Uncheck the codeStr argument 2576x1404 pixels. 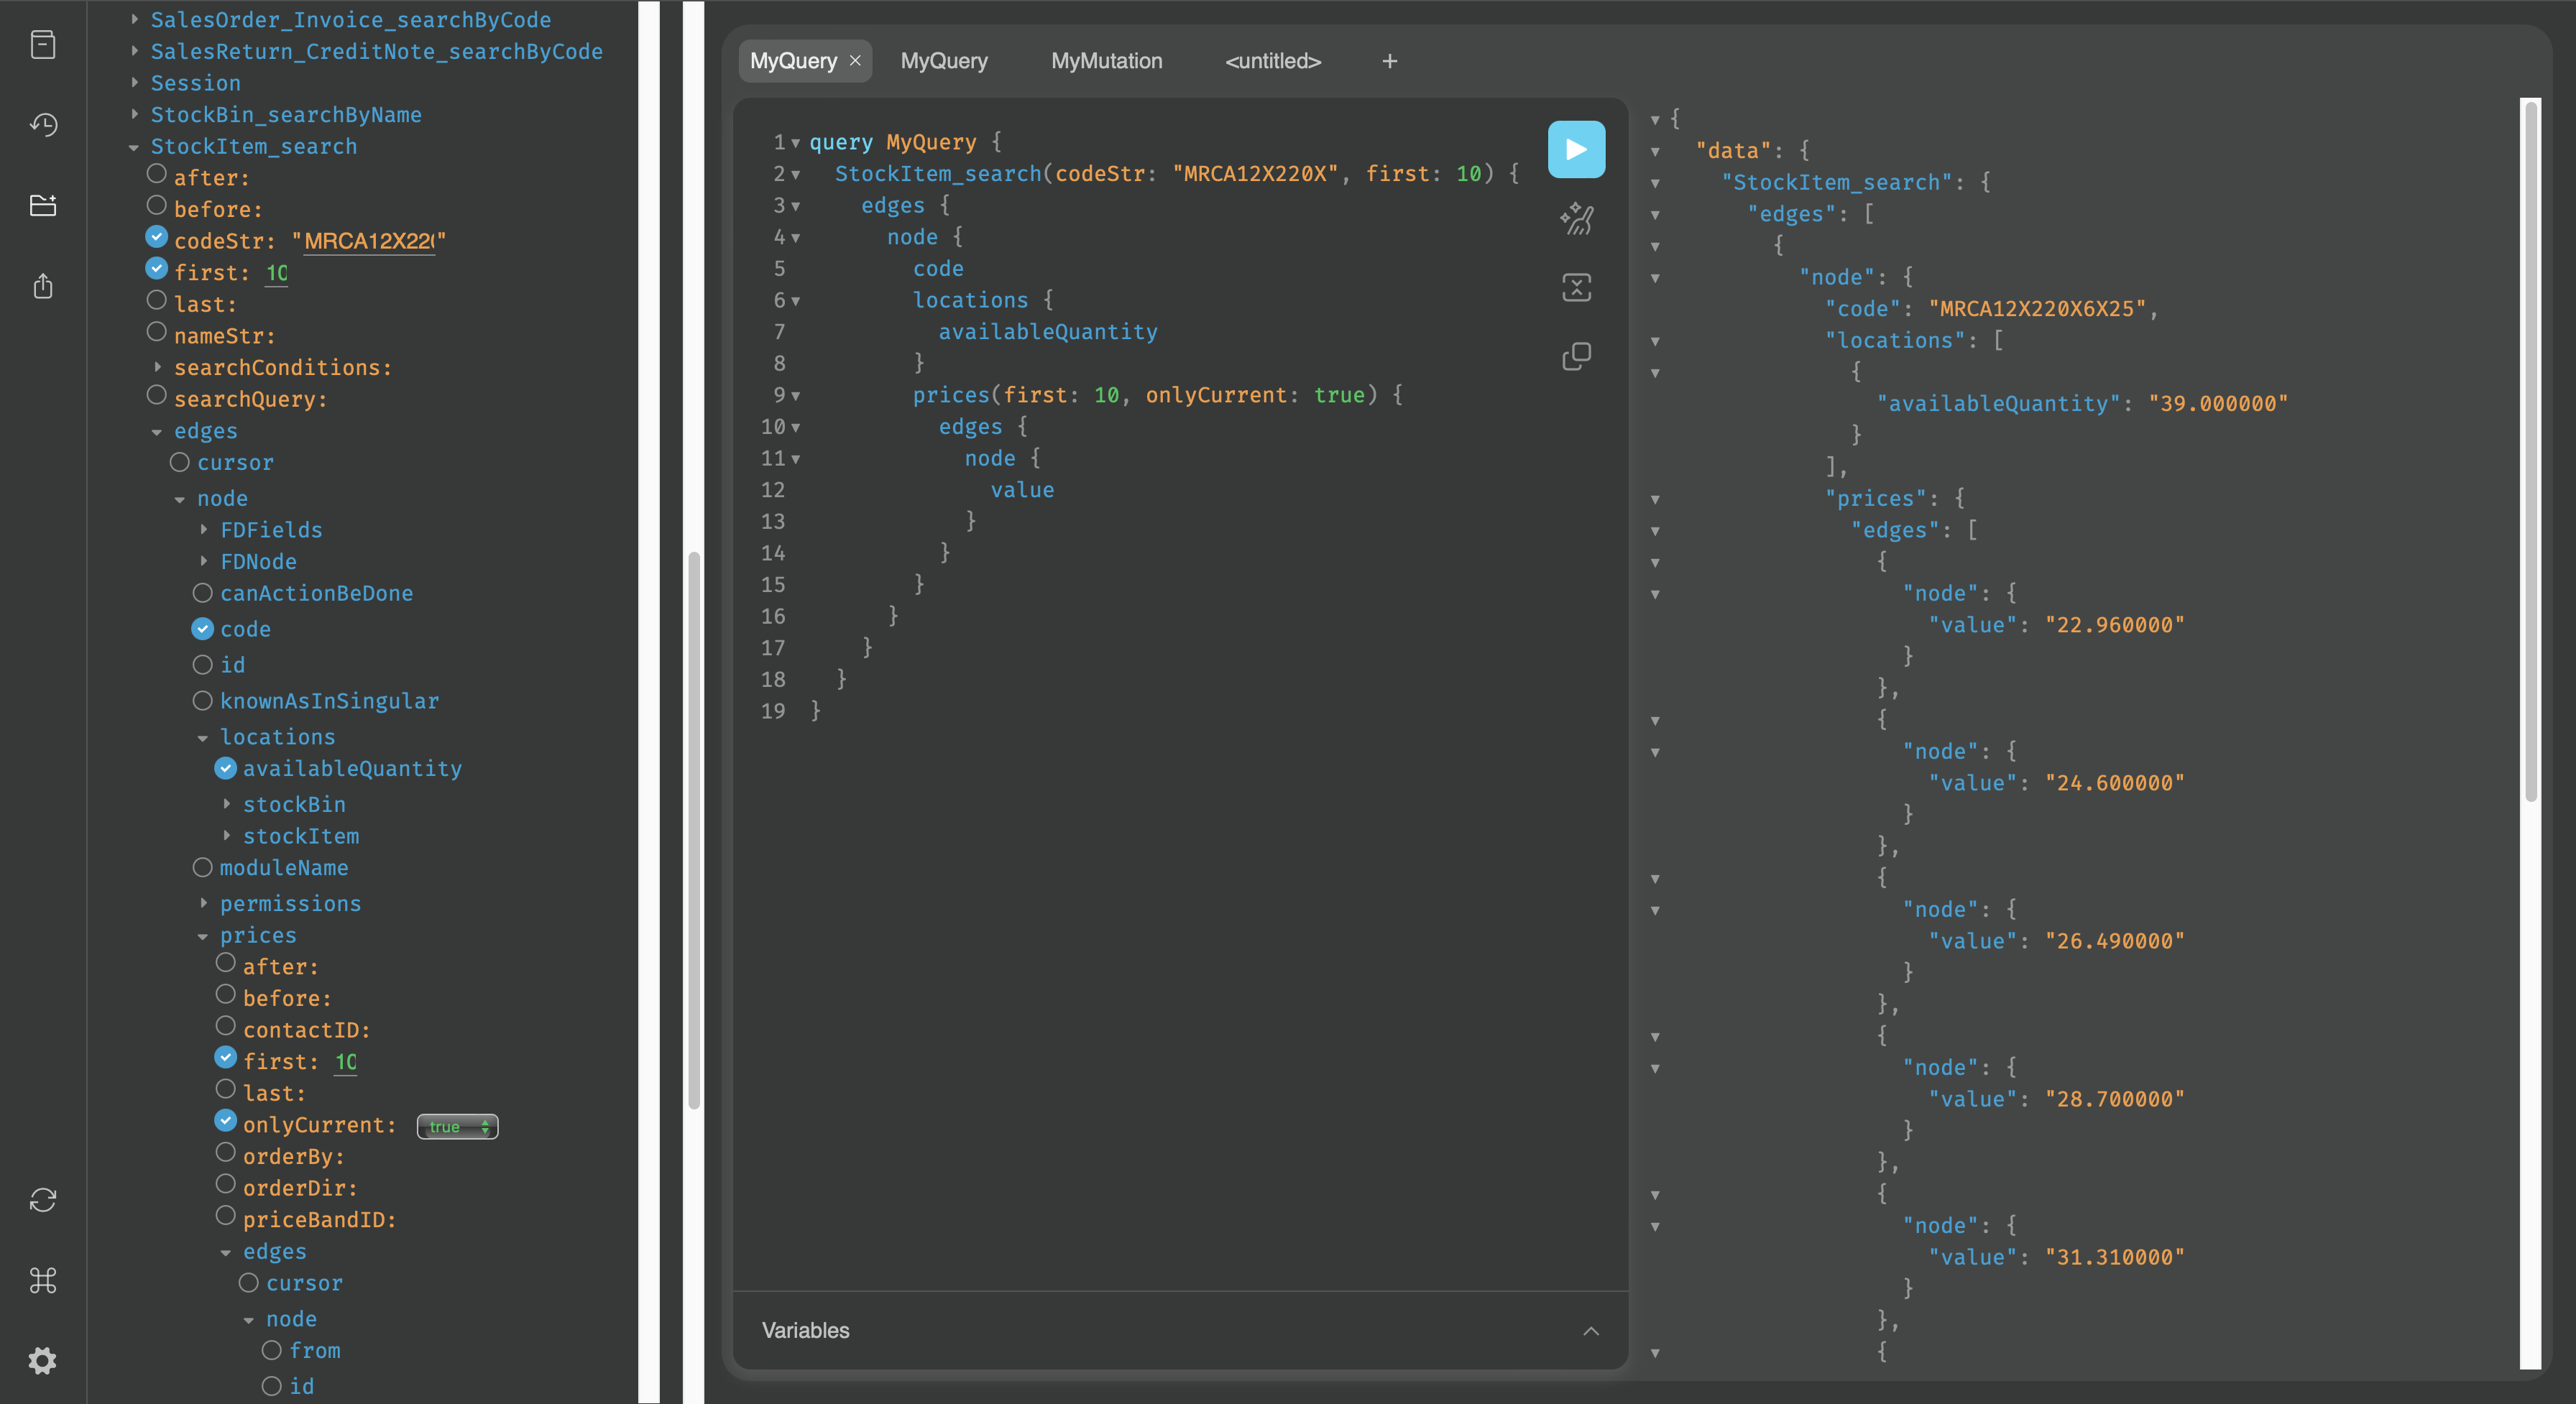157,237
